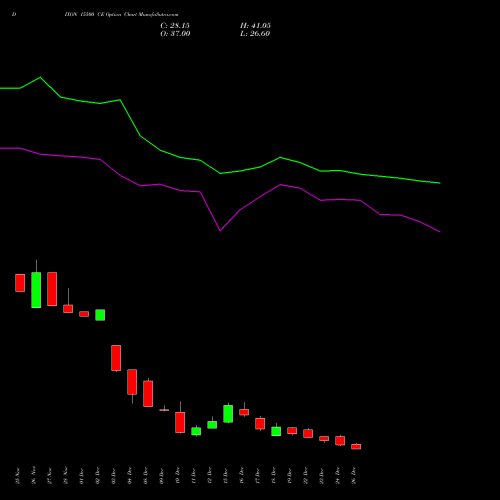Click the red candle for 10 Dec
The height and width of the screenshot is (500, 500).
[180, 423]
